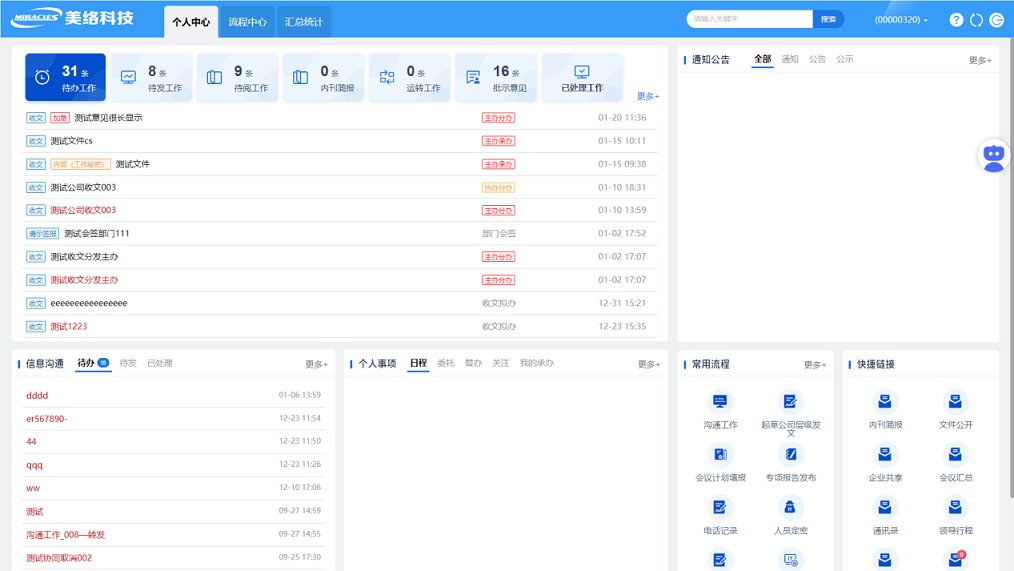Open the 会议汇总 quick link
Viewport: 1014px width, 571px height.
click(x=955, y=455)
